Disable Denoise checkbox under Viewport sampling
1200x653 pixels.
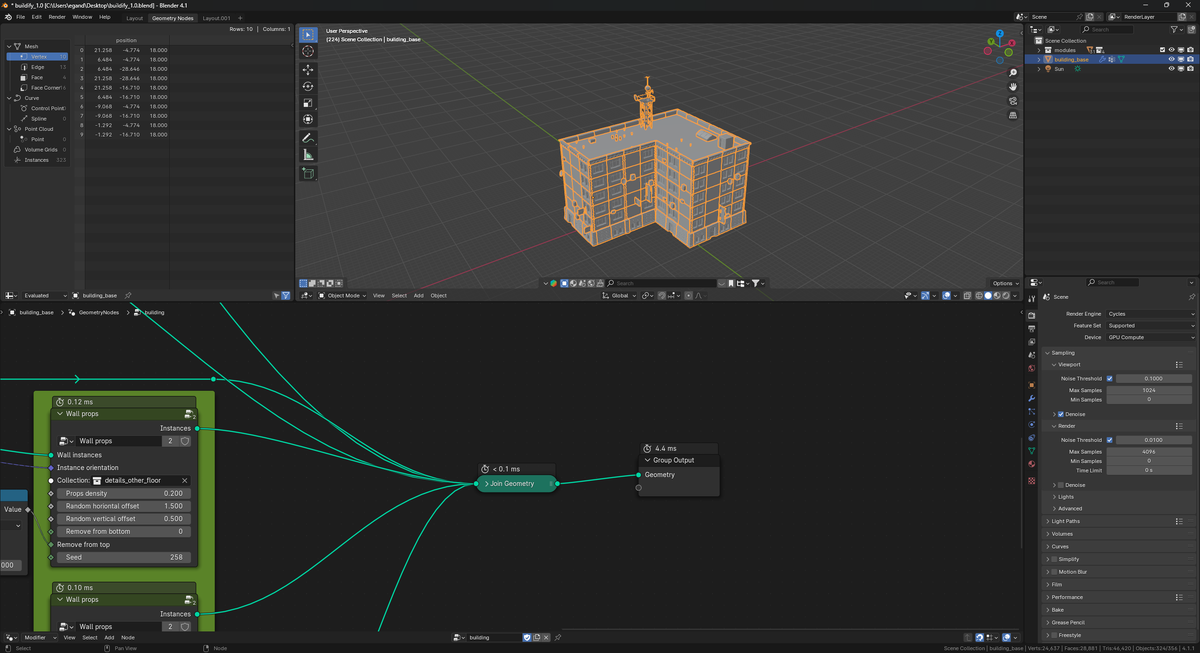coord(1061,414)
